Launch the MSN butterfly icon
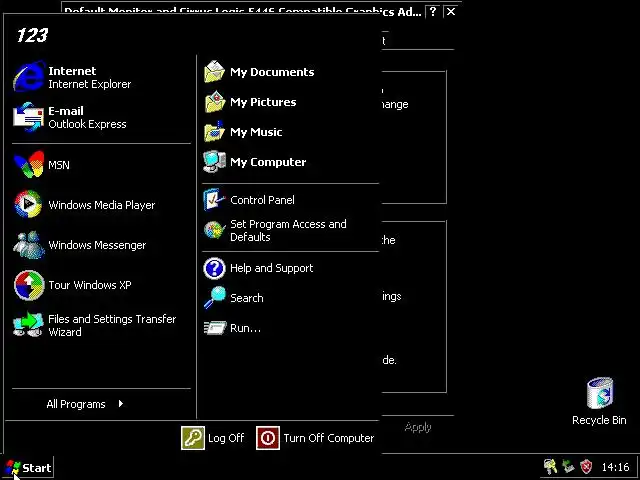640x480 pixels. (29, 164)
